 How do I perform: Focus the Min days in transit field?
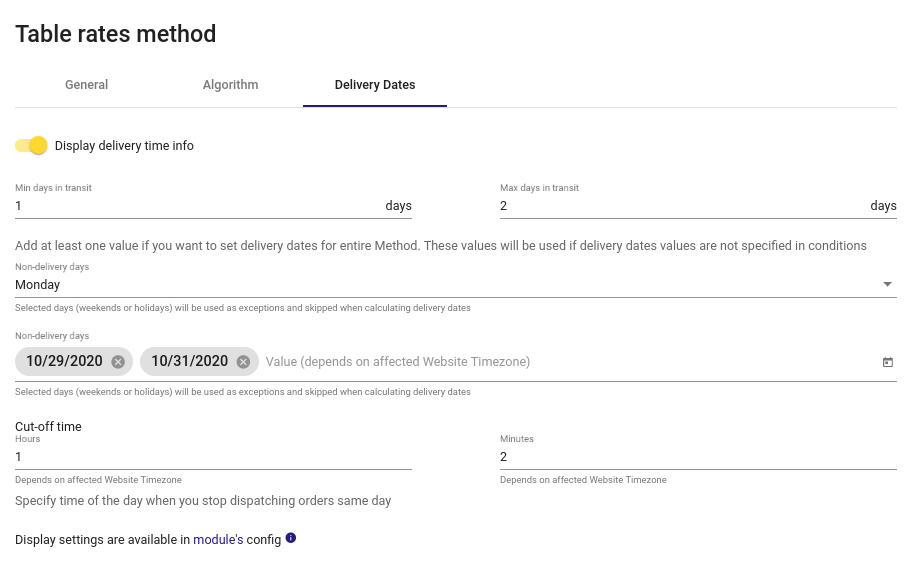coord(197,206)
